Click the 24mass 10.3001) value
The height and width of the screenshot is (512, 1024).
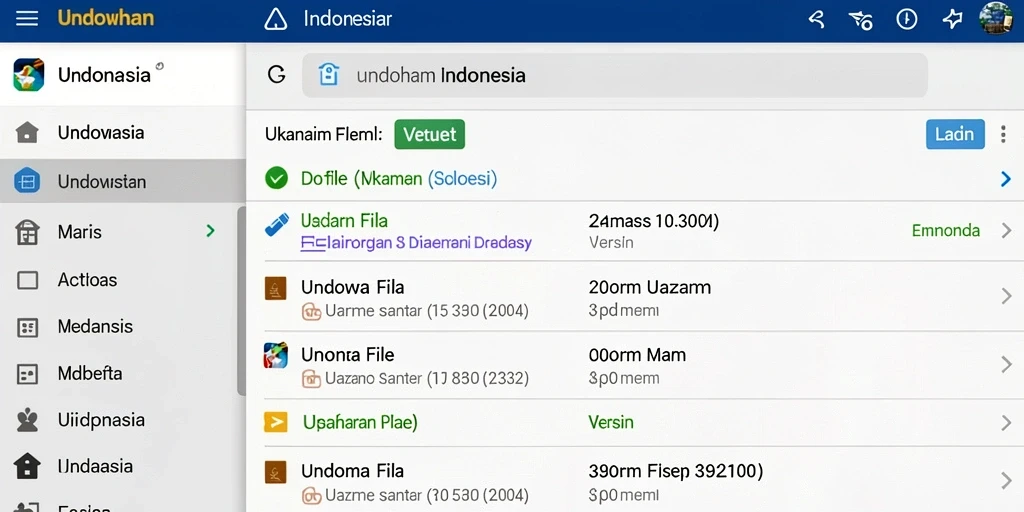pos(654,221)
